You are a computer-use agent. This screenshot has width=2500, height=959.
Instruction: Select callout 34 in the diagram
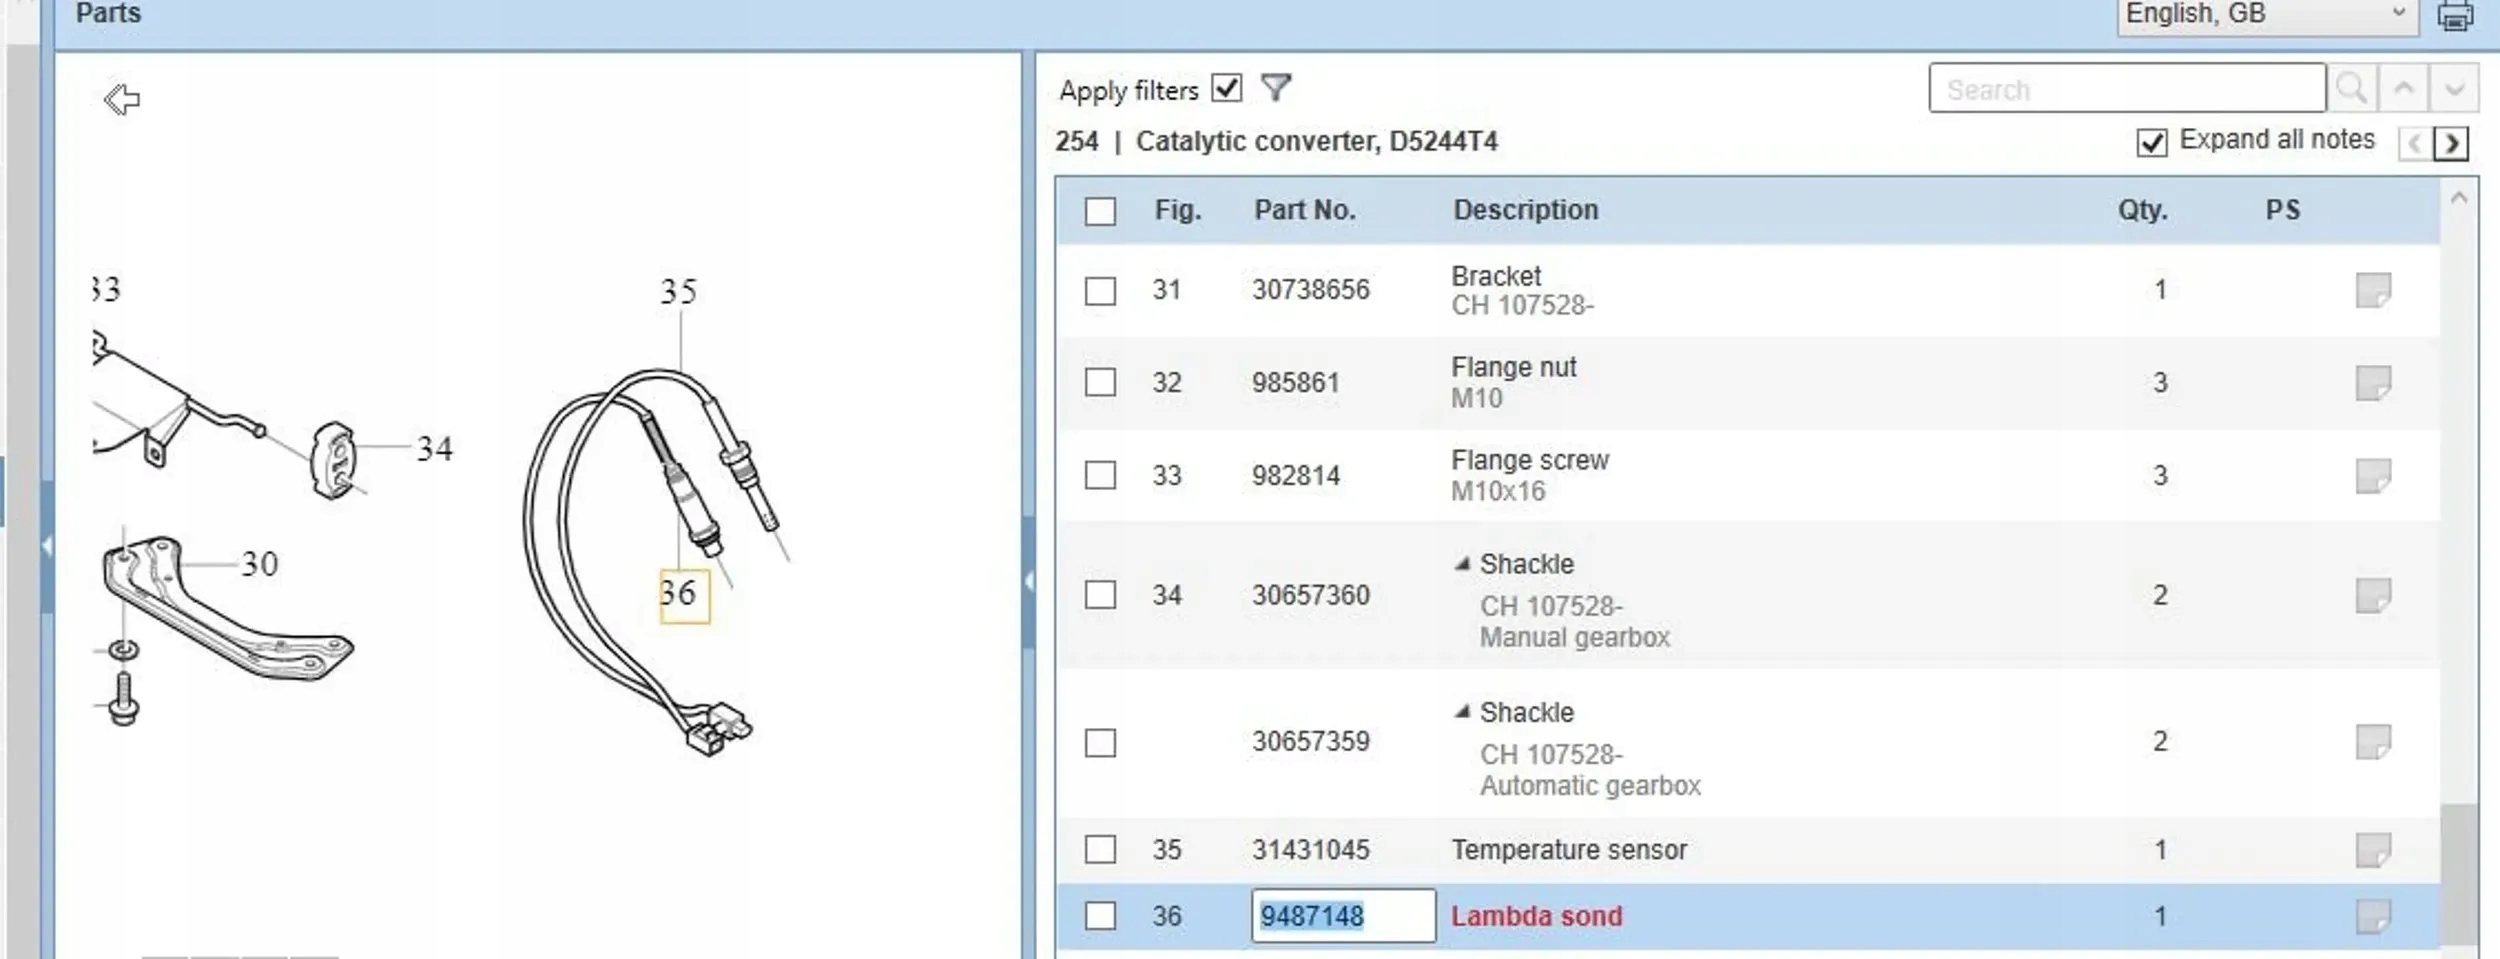click(x=434, y=448)
